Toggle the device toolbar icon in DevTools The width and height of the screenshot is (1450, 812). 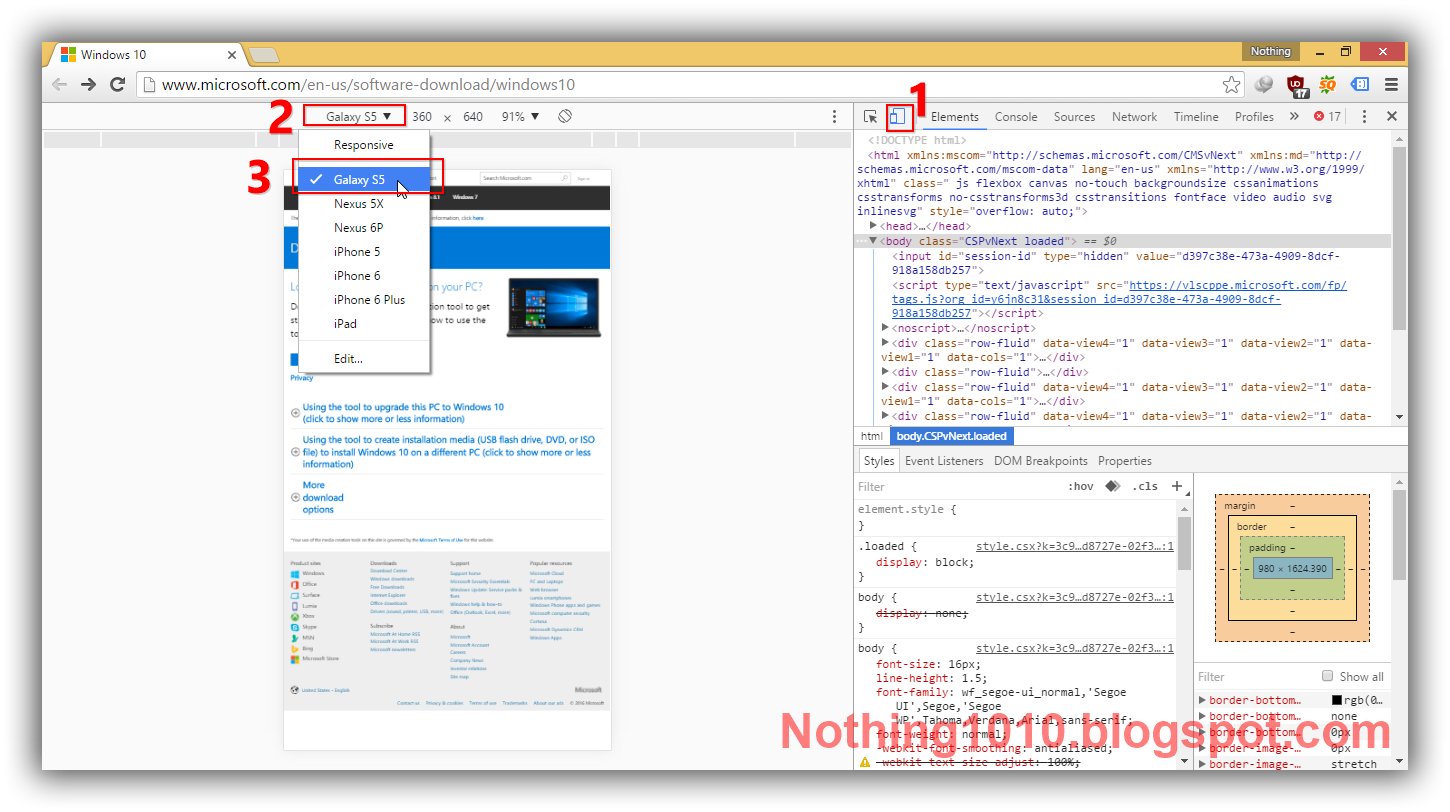tap(898, 117)
